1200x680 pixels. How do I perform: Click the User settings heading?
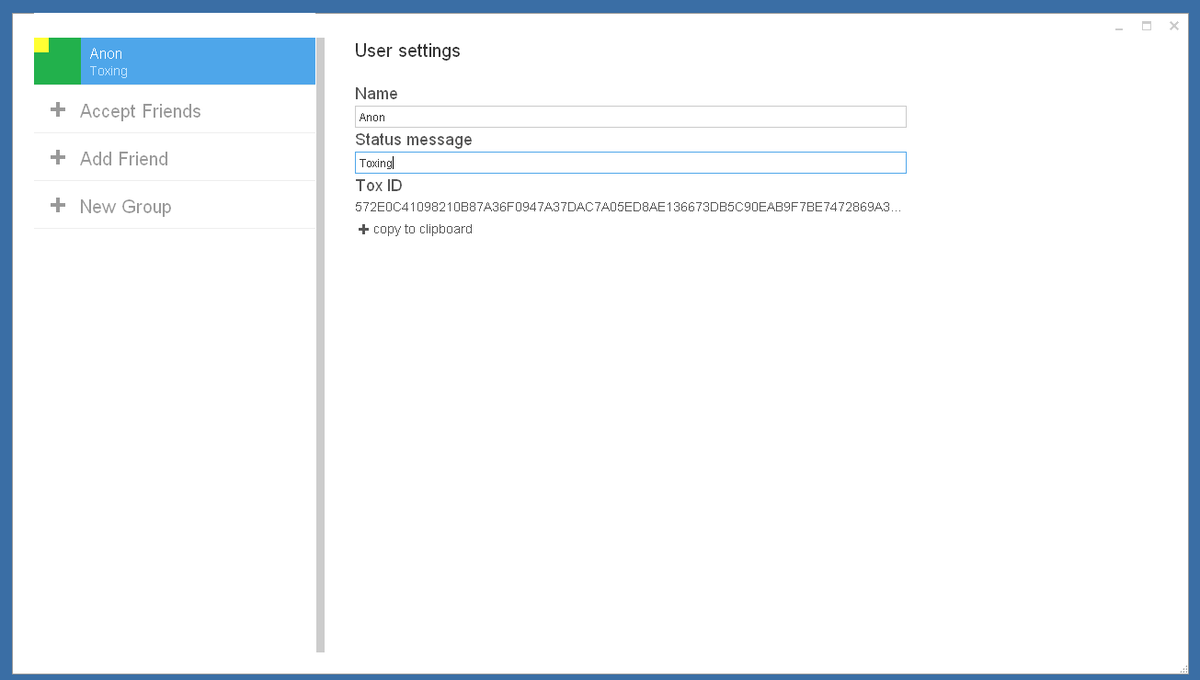point(408,51)
